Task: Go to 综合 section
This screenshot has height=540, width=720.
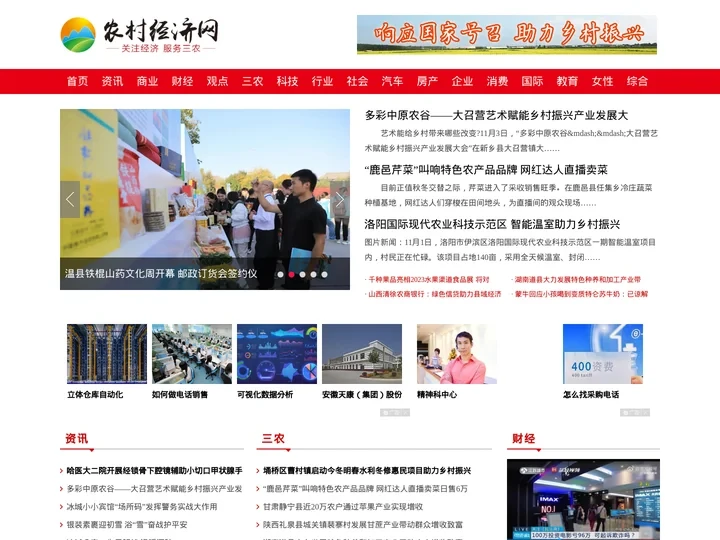Action: [x=637, y=81]
